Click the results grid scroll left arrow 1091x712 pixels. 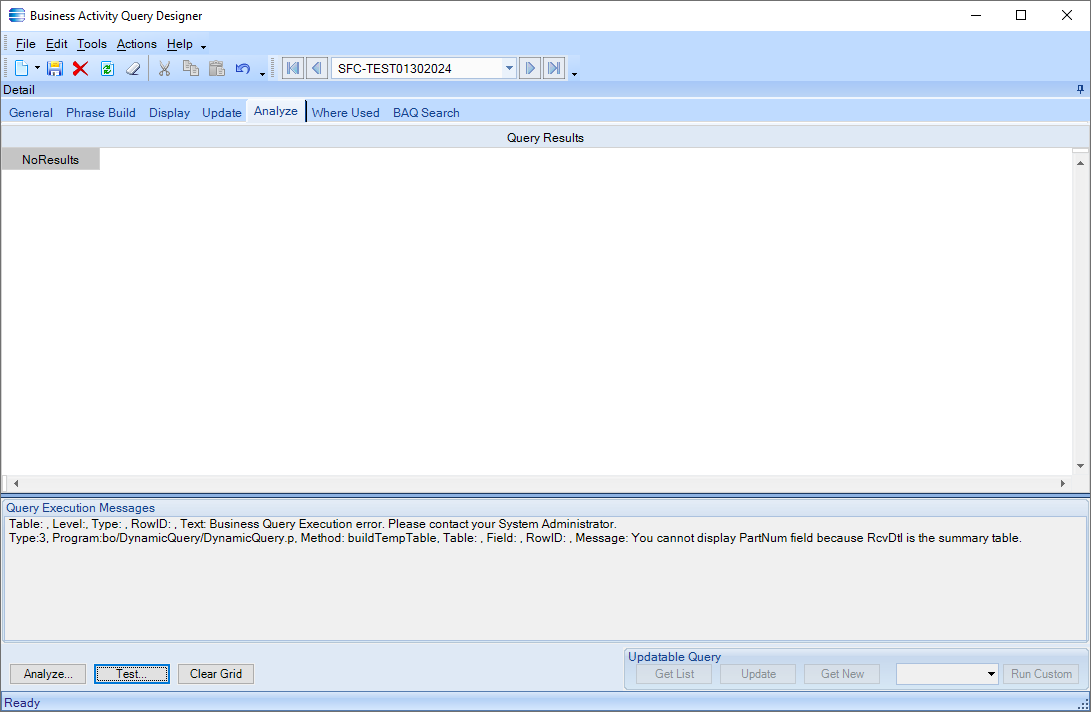click(x=16, y=483)
